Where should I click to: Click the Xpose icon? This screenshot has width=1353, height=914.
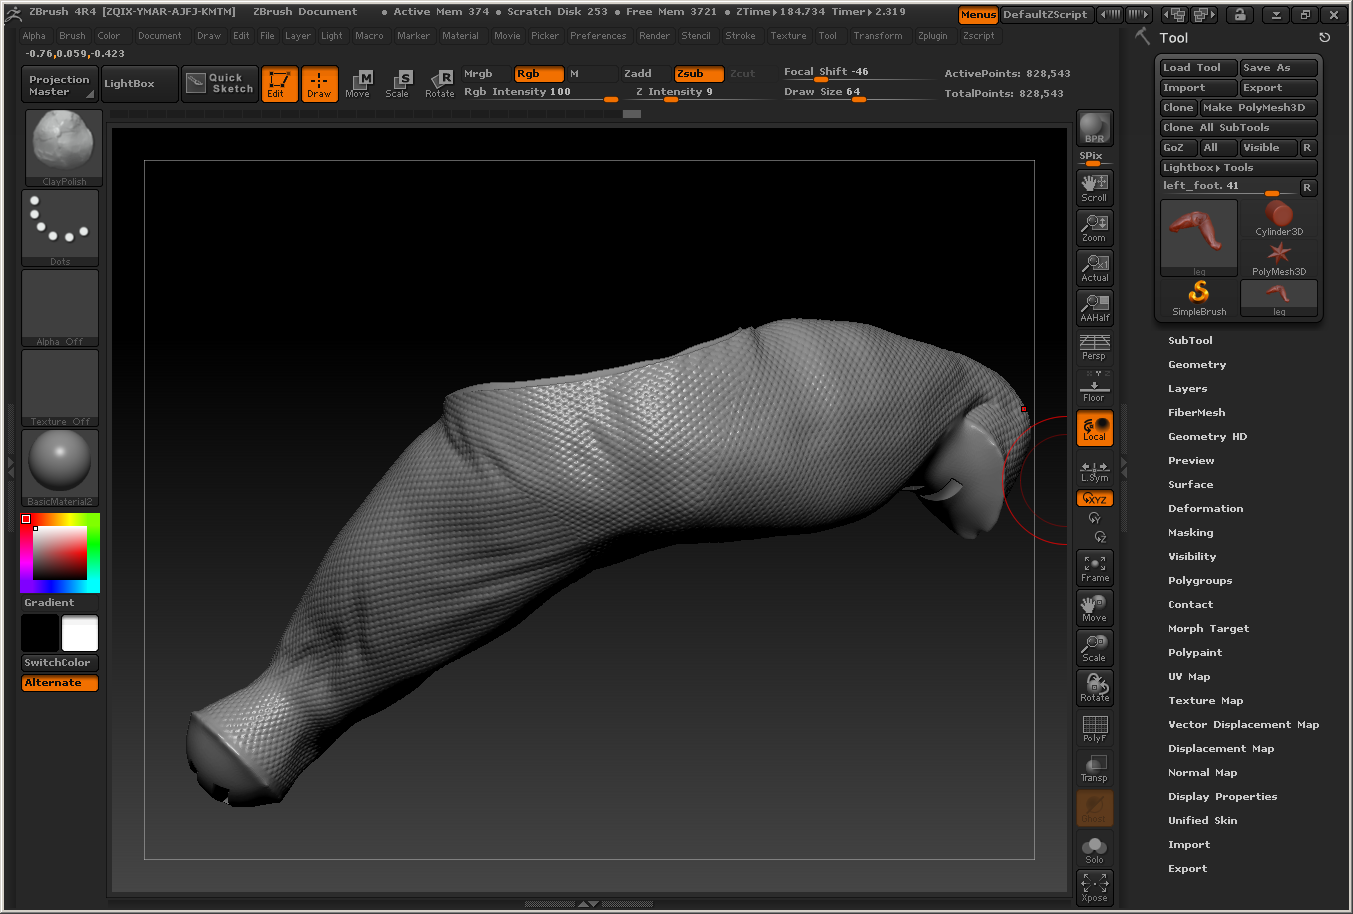(x=1094, y=887)
